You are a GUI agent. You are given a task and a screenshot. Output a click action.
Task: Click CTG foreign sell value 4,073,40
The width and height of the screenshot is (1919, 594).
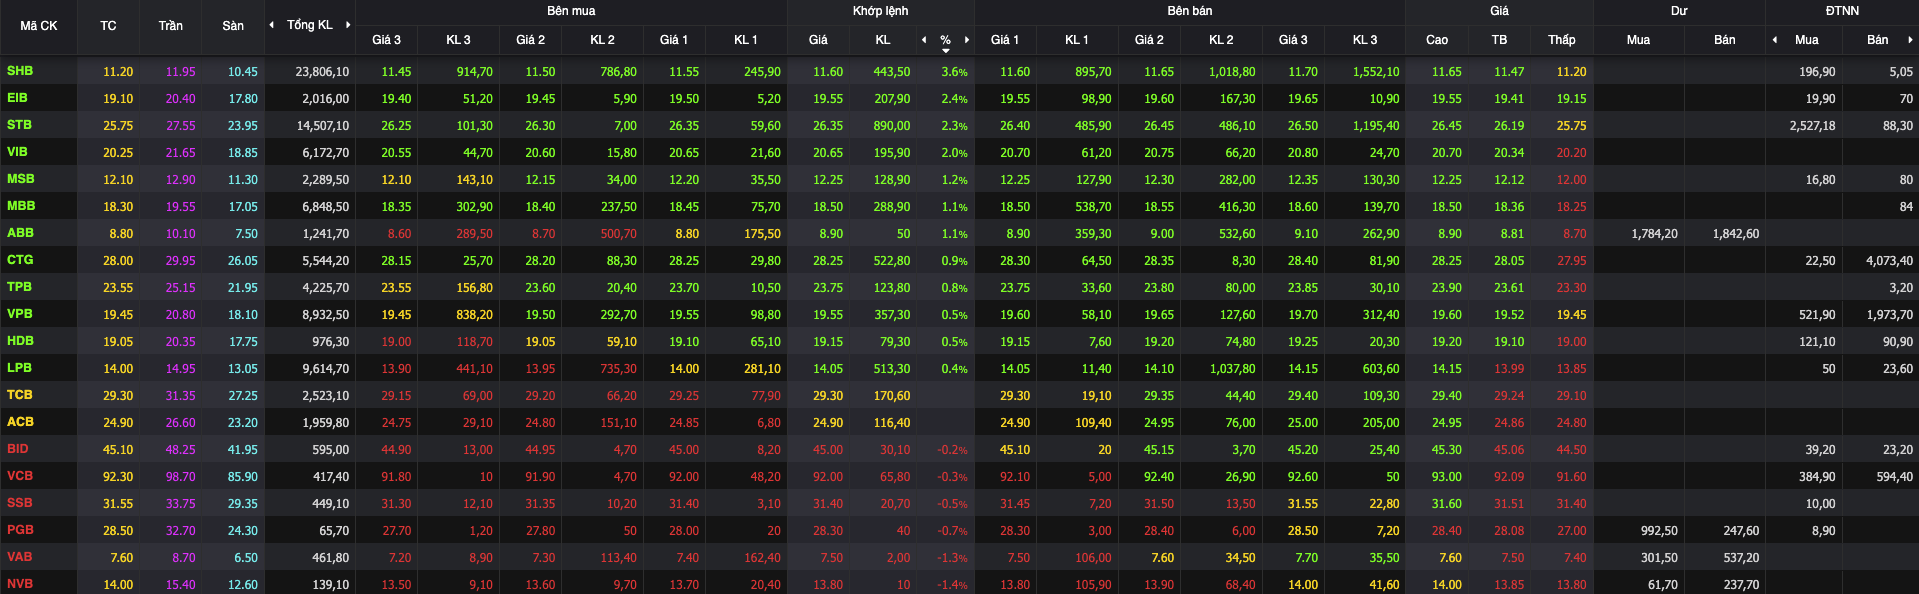point(1890,261)
